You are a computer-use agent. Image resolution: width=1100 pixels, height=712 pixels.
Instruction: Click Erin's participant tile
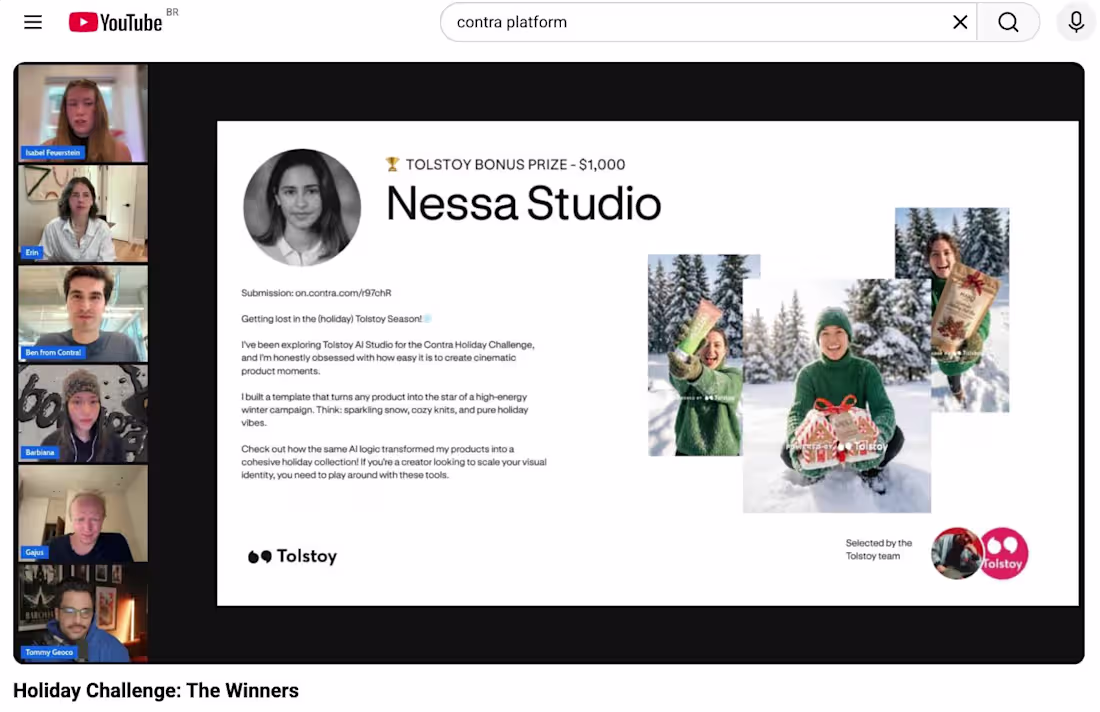[x=82, y=213]
